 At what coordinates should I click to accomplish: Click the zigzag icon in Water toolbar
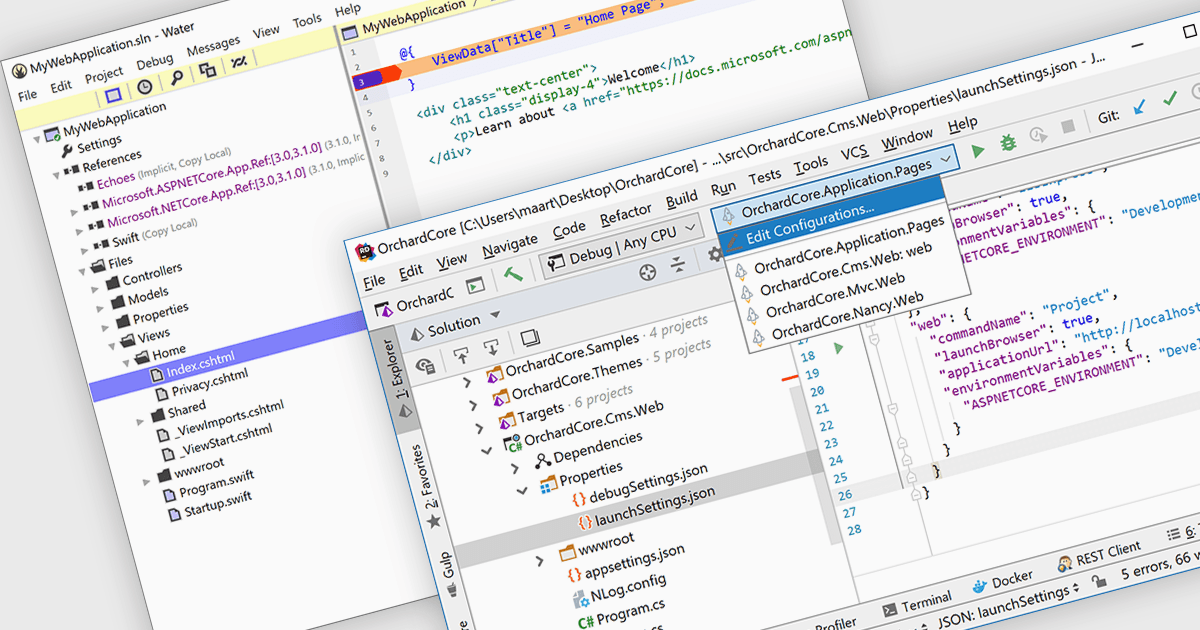pyautogui.click(x=238, y=63)
